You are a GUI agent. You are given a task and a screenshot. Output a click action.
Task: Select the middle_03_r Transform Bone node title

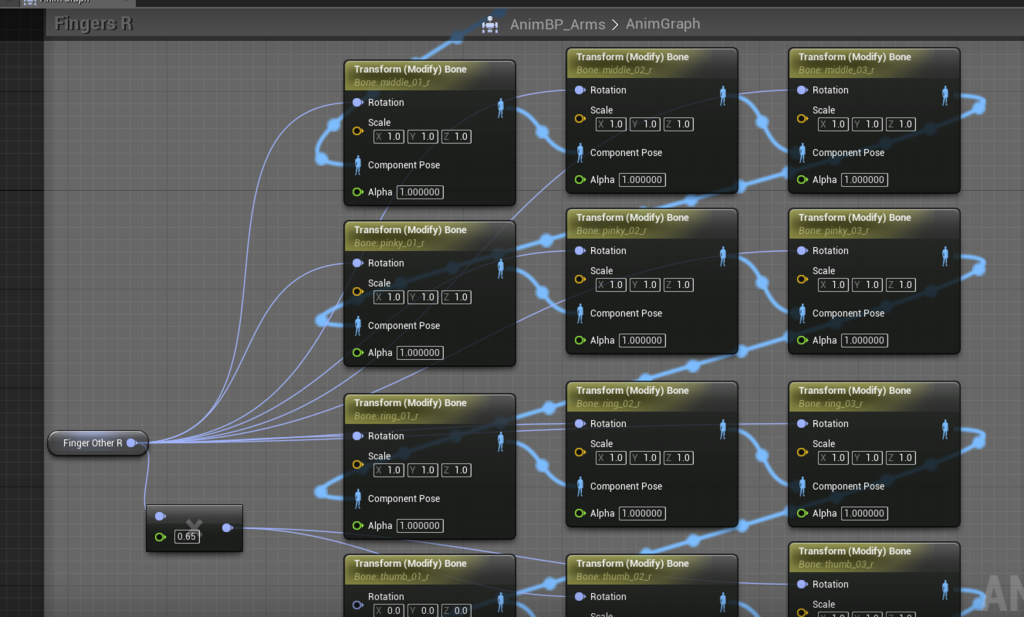854,57
